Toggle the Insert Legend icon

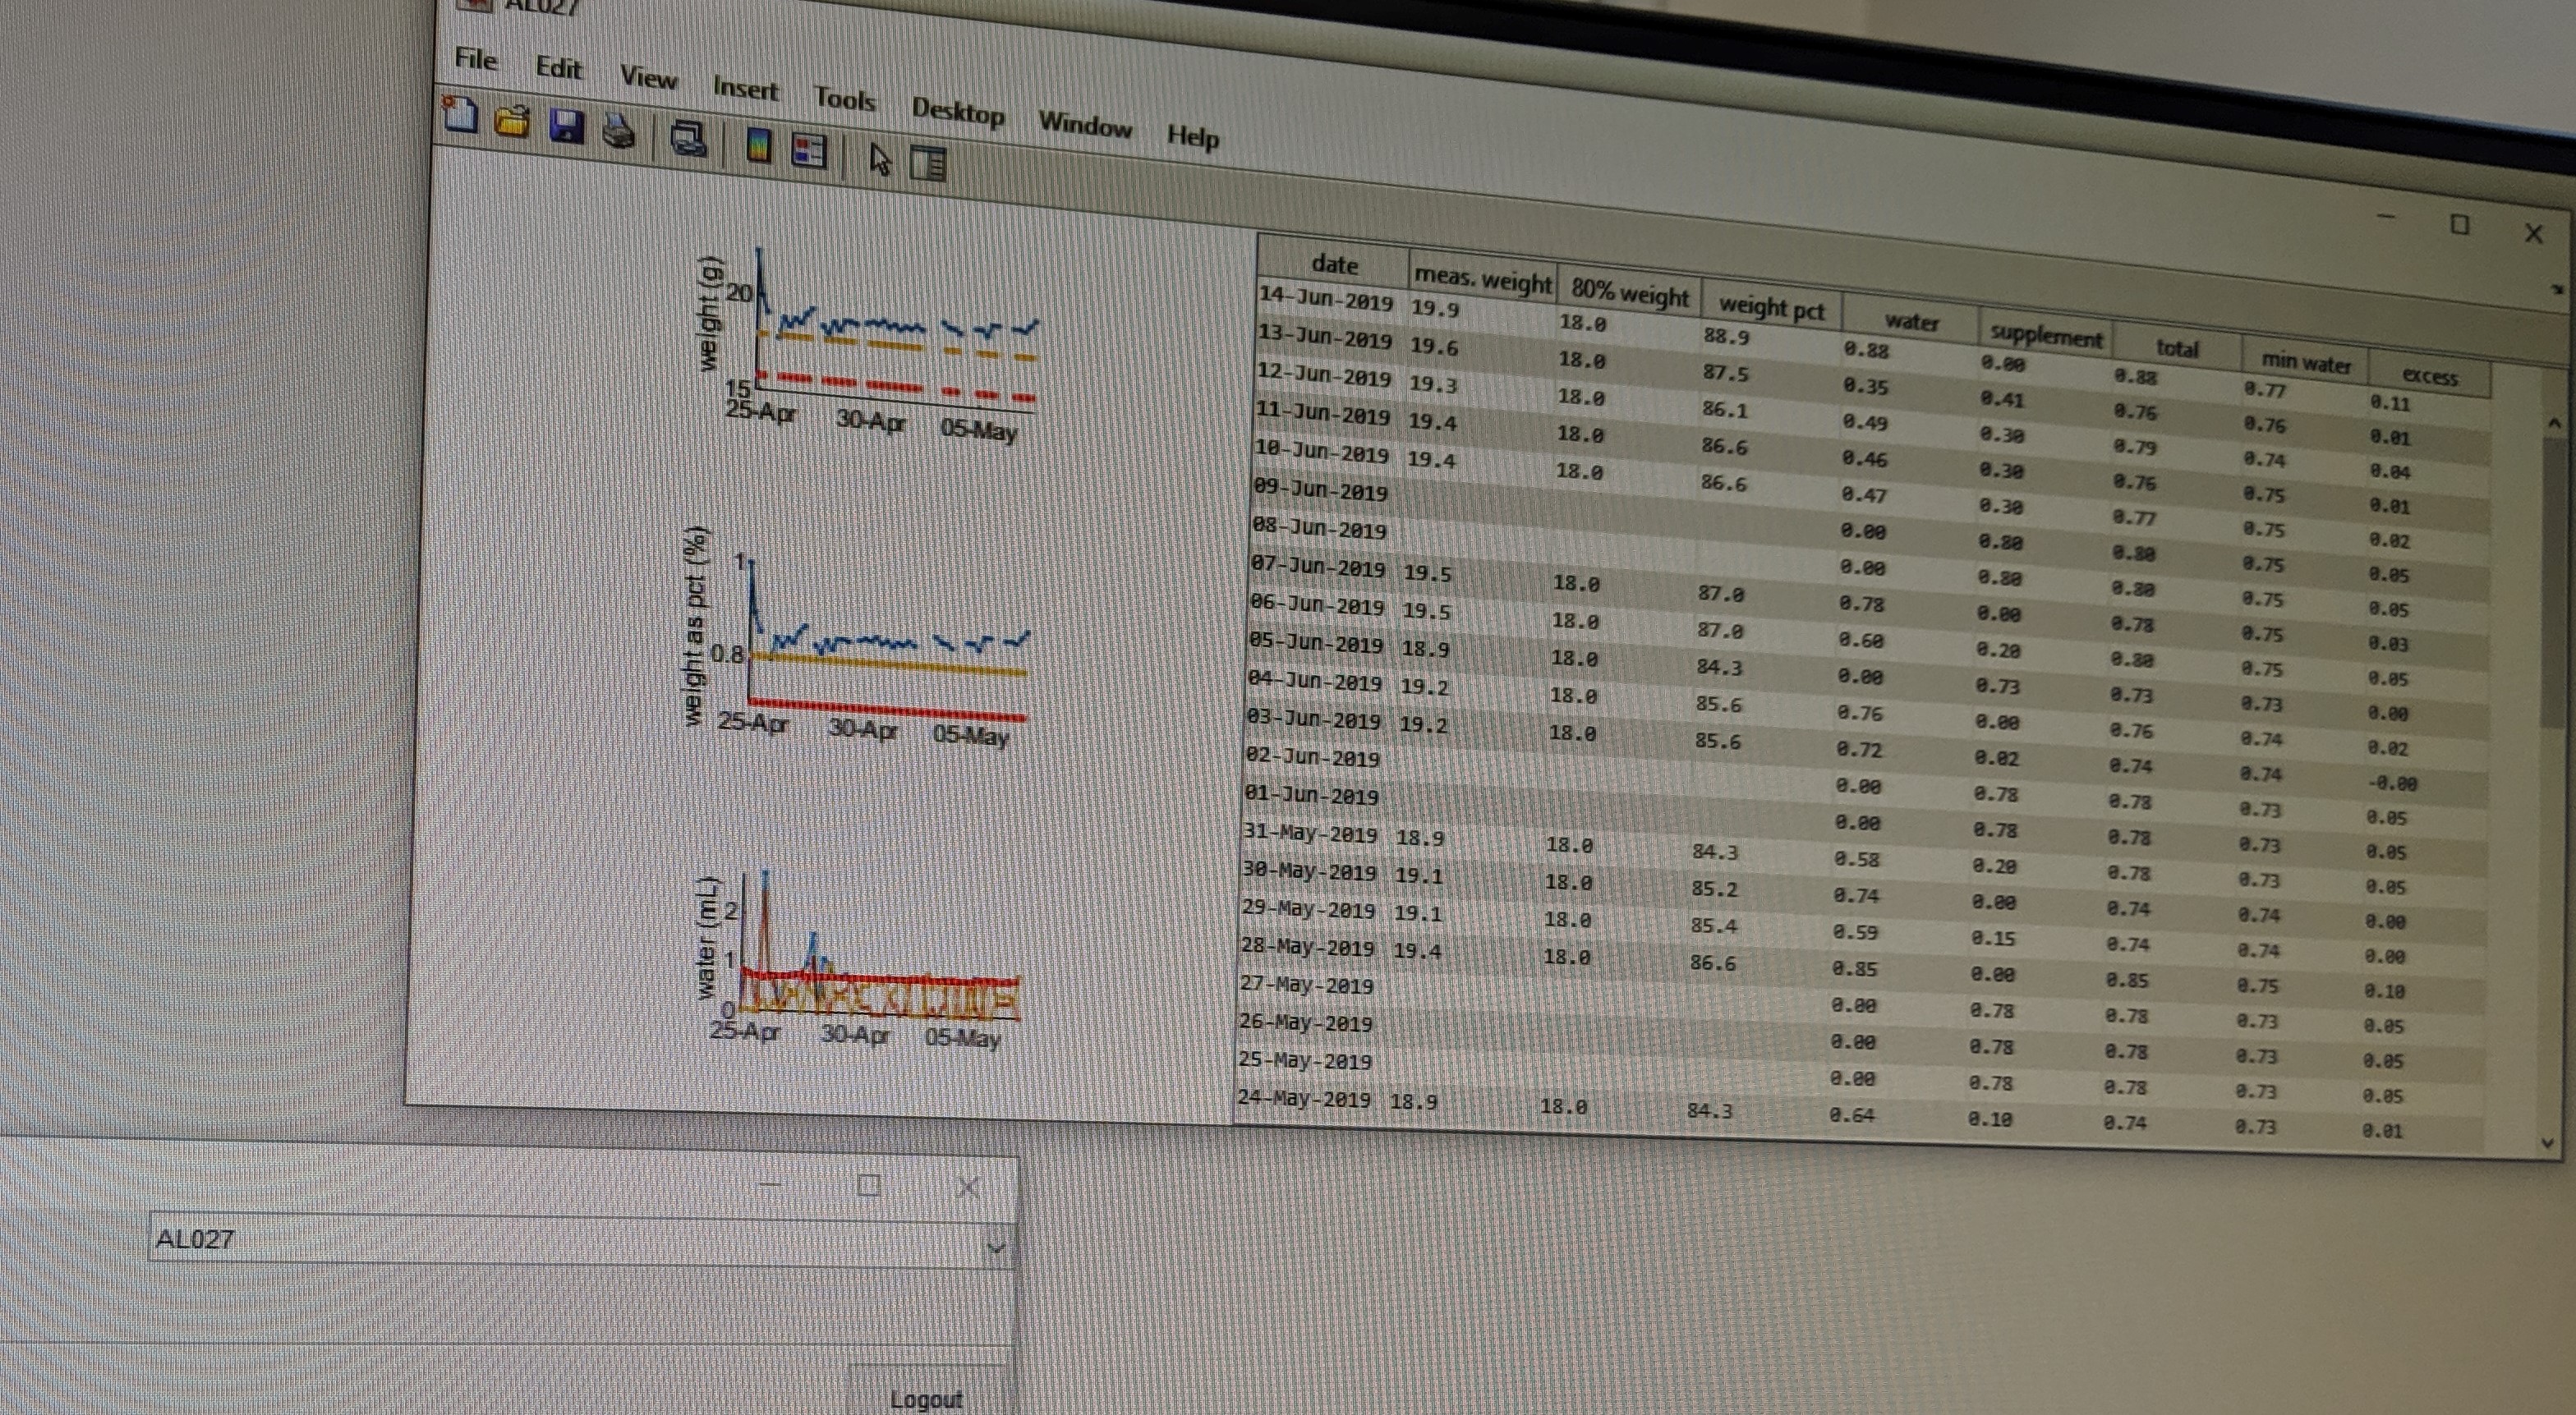(808, 152)
